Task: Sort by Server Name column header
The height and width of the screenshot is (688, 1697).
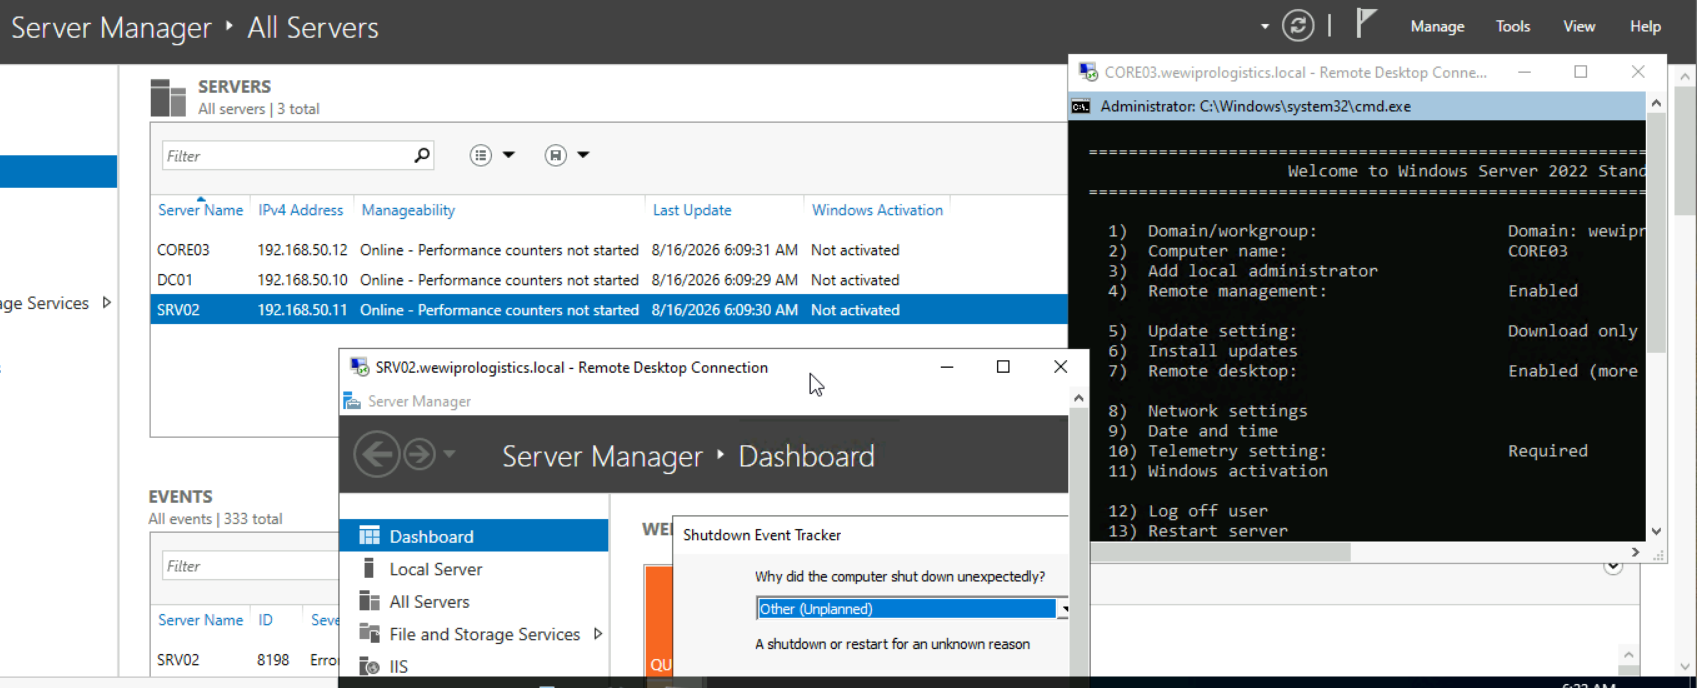Action: click(x=200, y=210)
